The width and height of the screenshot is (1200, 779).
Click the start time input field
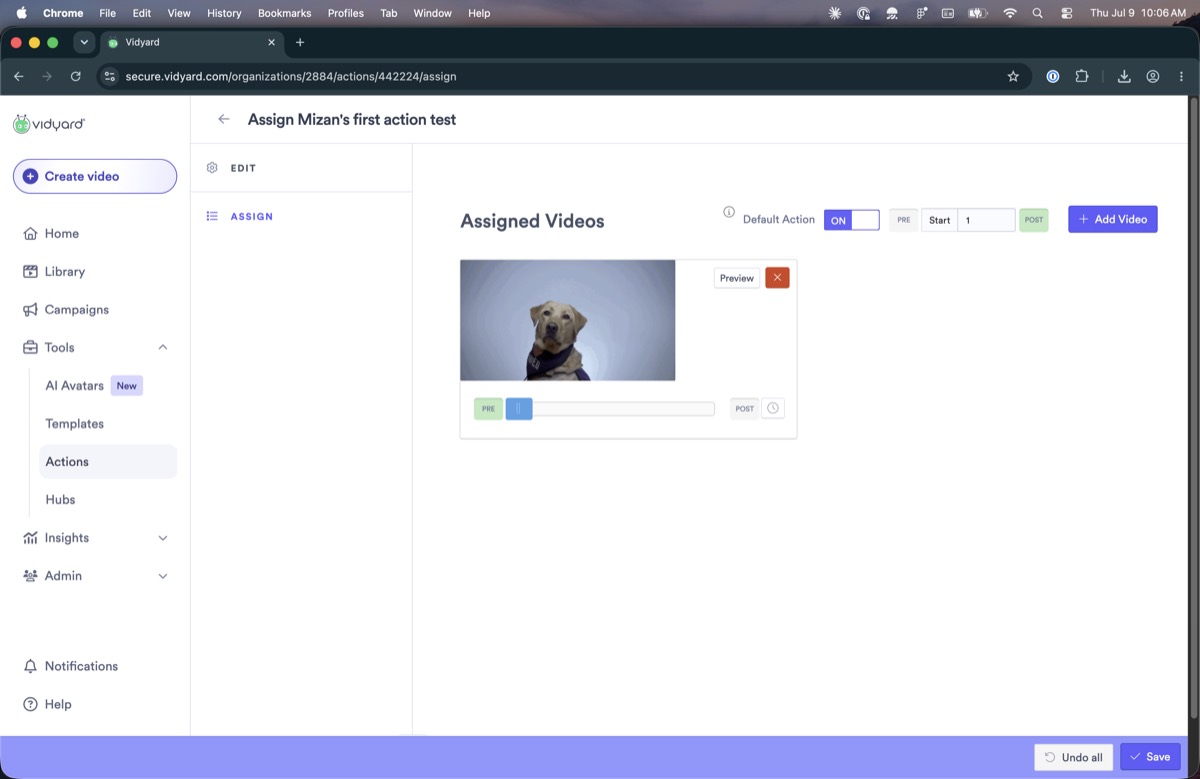[986, 220]
